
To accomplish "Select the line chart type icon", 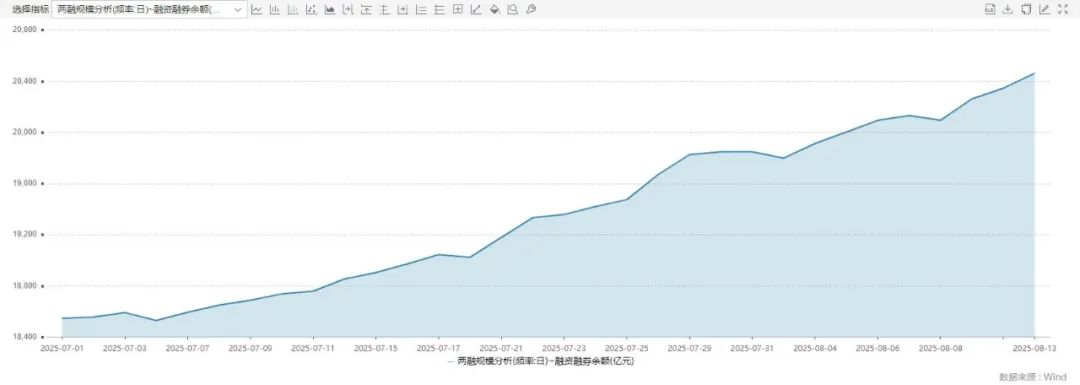I will point(257,10).
